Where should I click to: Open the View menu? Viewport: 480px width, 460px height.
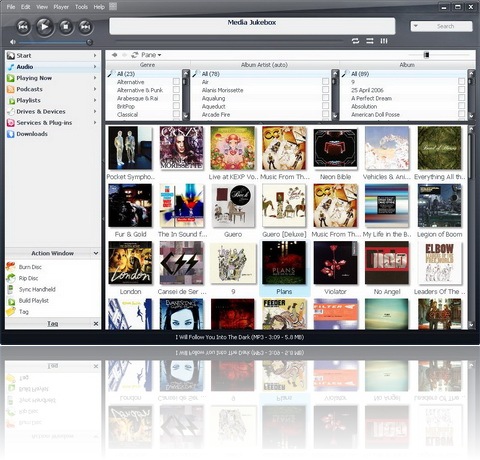[42, 7]
